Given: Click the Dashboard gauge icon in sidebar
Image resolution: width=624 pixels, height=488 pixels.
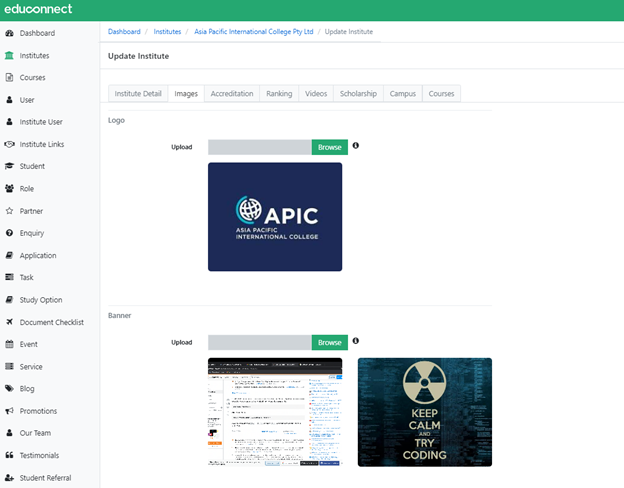Looking at the screenshot, I should coord(9,33).
